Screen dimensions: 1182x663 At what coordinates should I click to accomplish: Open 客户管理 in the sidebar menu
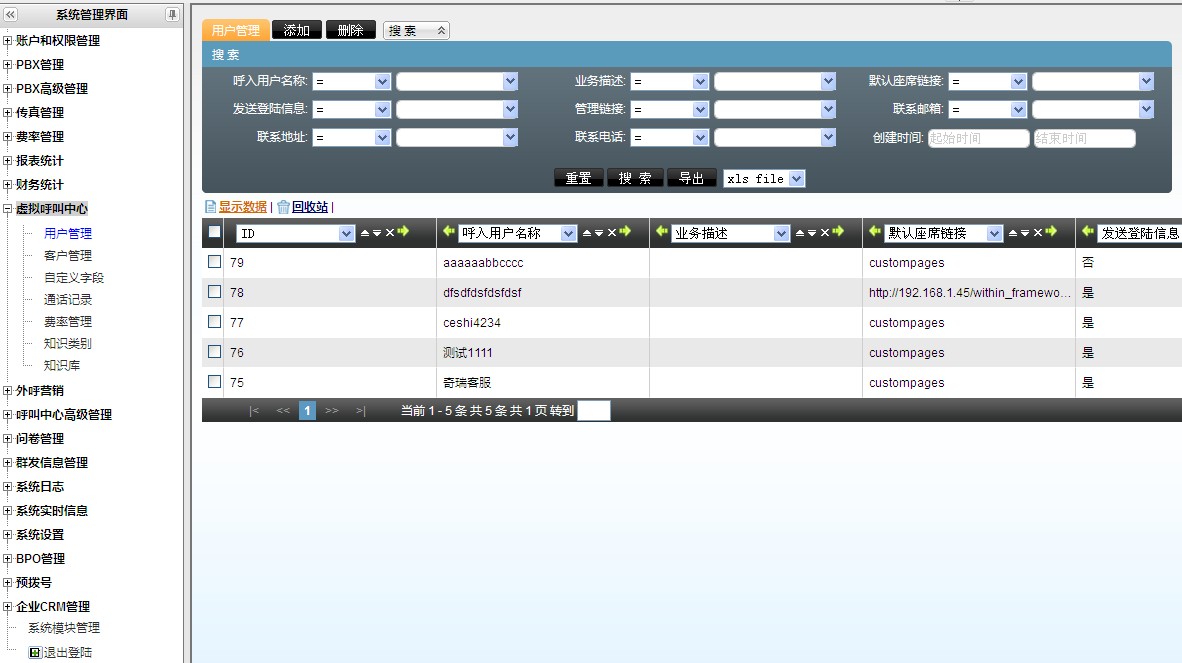coord(67,255)
